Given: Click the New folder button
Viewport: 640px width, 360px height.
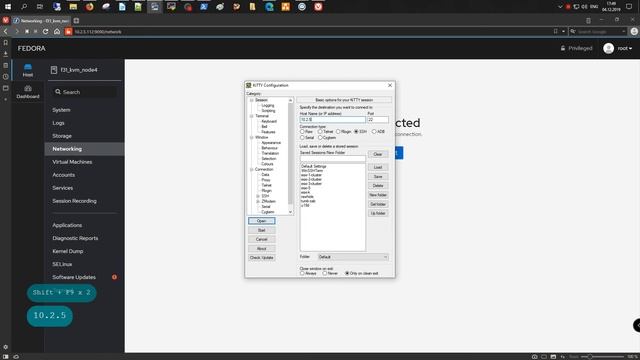Looking at the screenshot, I should pos(378,195).
